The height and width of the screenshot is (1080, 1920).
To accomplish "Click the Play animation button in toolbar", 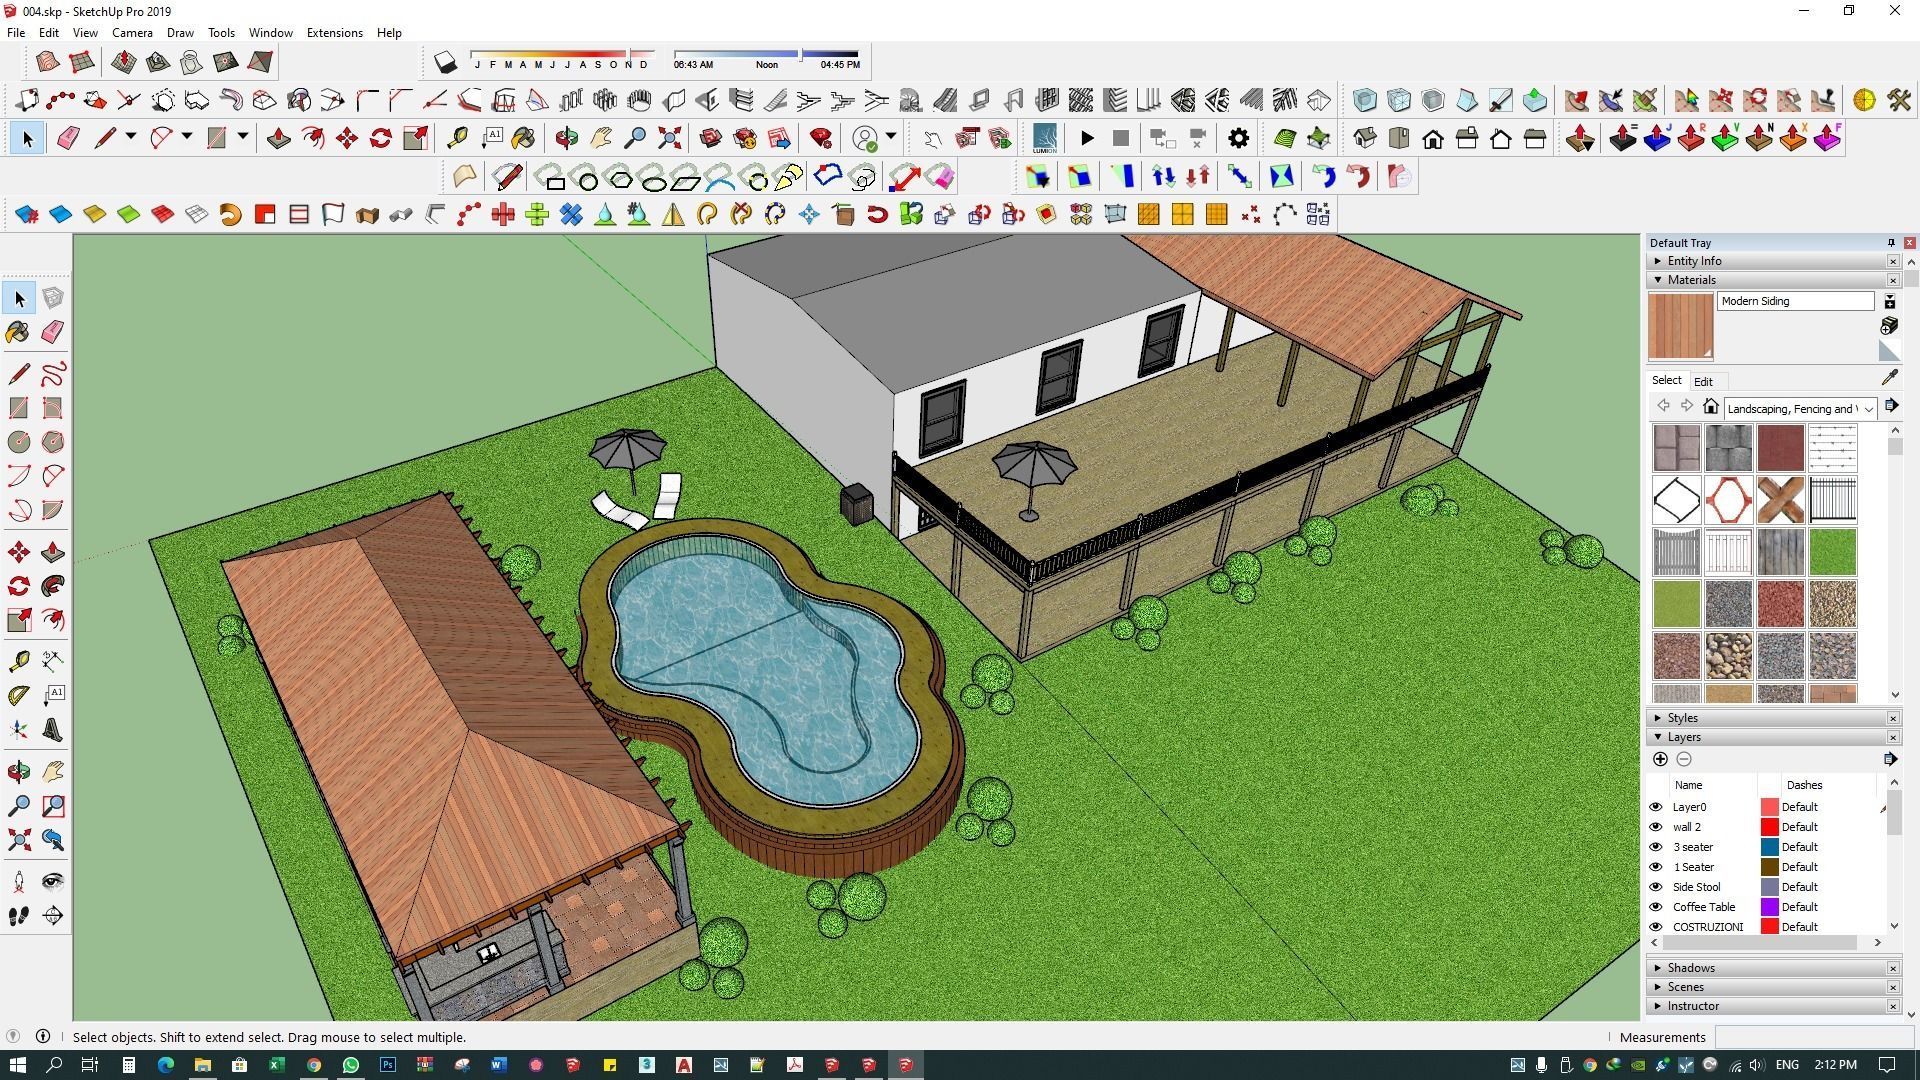I will point(1087,138).
